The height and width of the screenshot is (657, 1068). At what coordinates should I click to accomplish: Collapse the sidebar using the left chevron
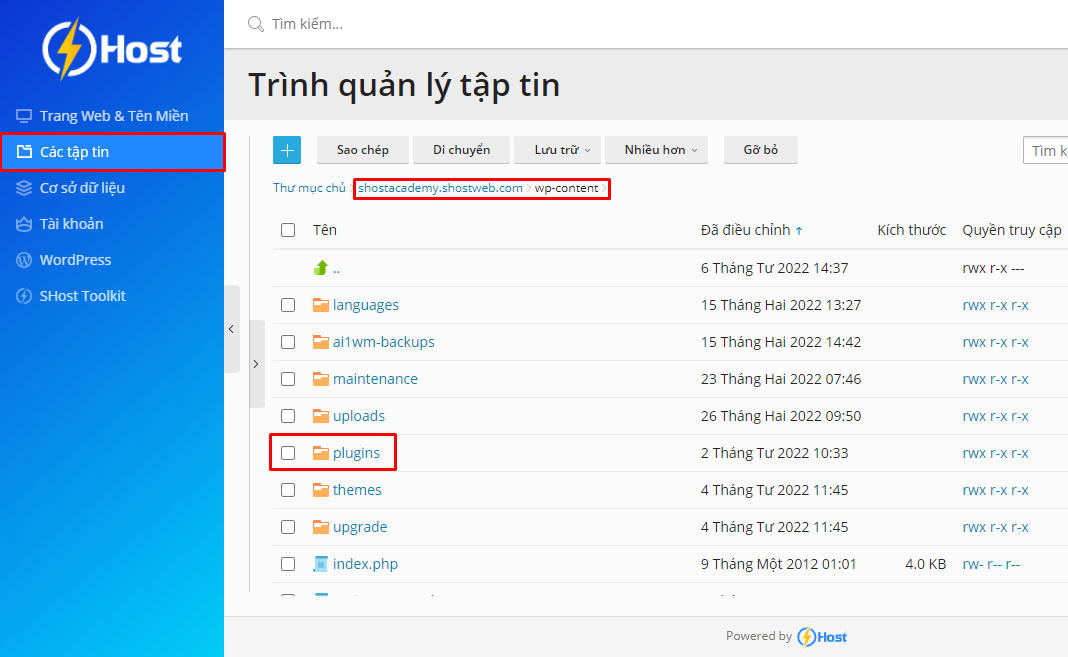(x=231, y=329)
